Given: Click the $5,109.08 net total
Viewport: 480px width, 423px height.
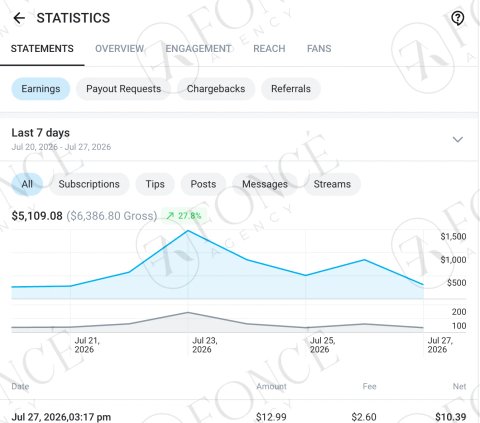Looking at the screenshot, I should (x=37, y=216).
